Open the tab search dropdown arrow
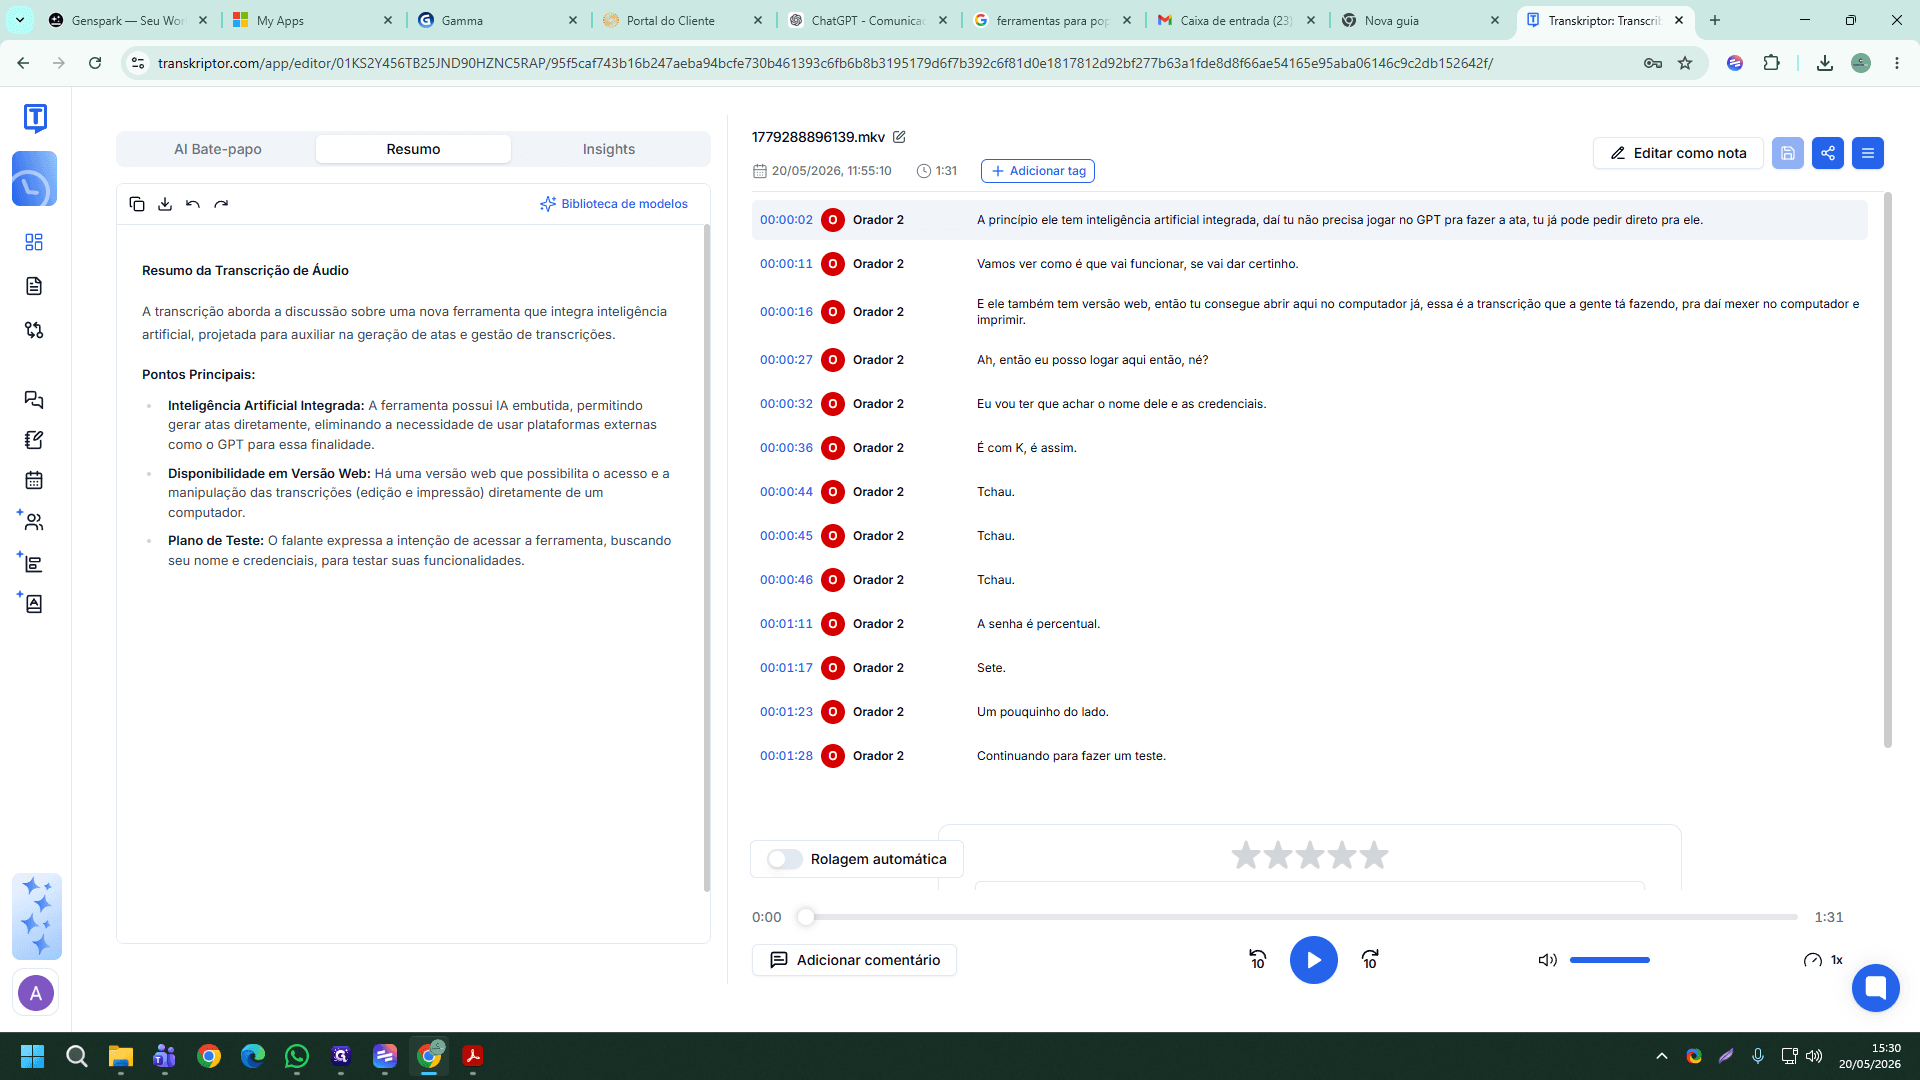 click(20, 20)
